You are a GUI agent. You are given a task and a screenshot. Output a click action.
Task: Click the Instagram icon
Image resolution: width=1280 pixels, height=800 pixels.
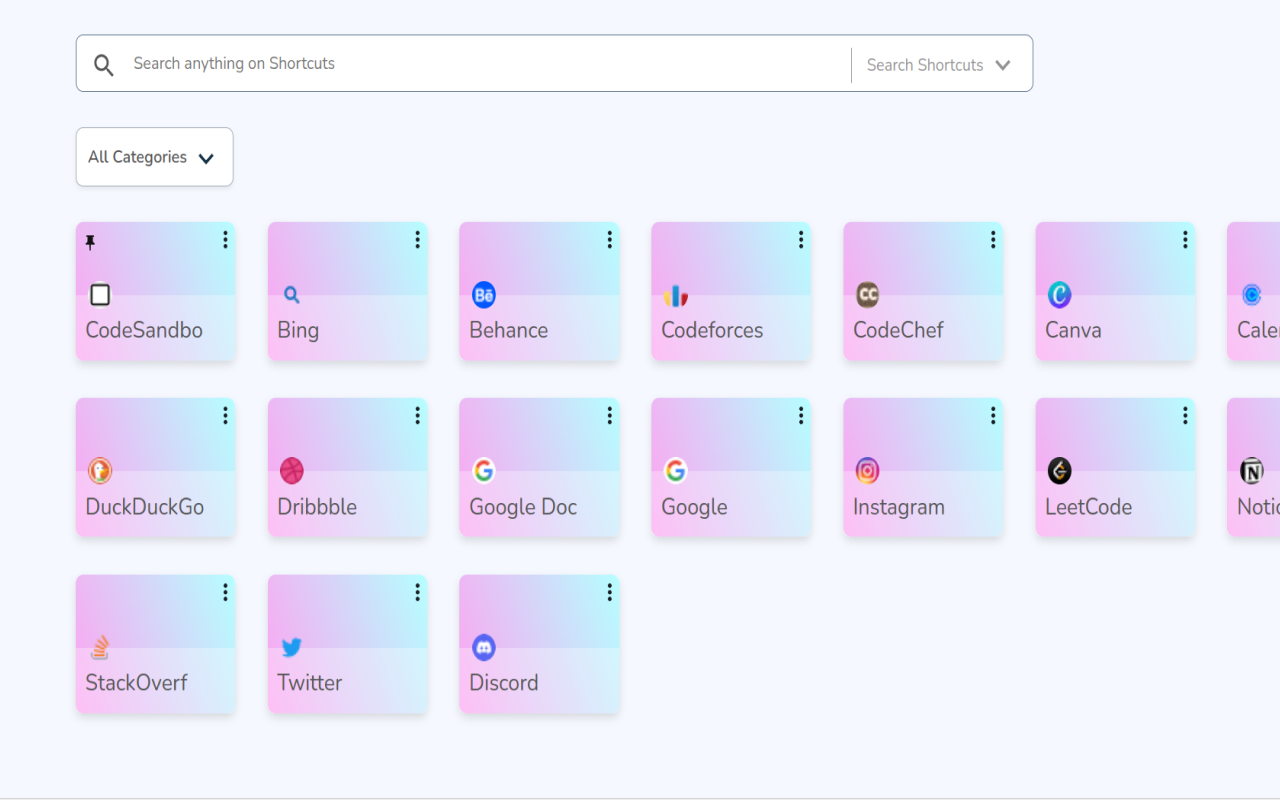(868, 470)
